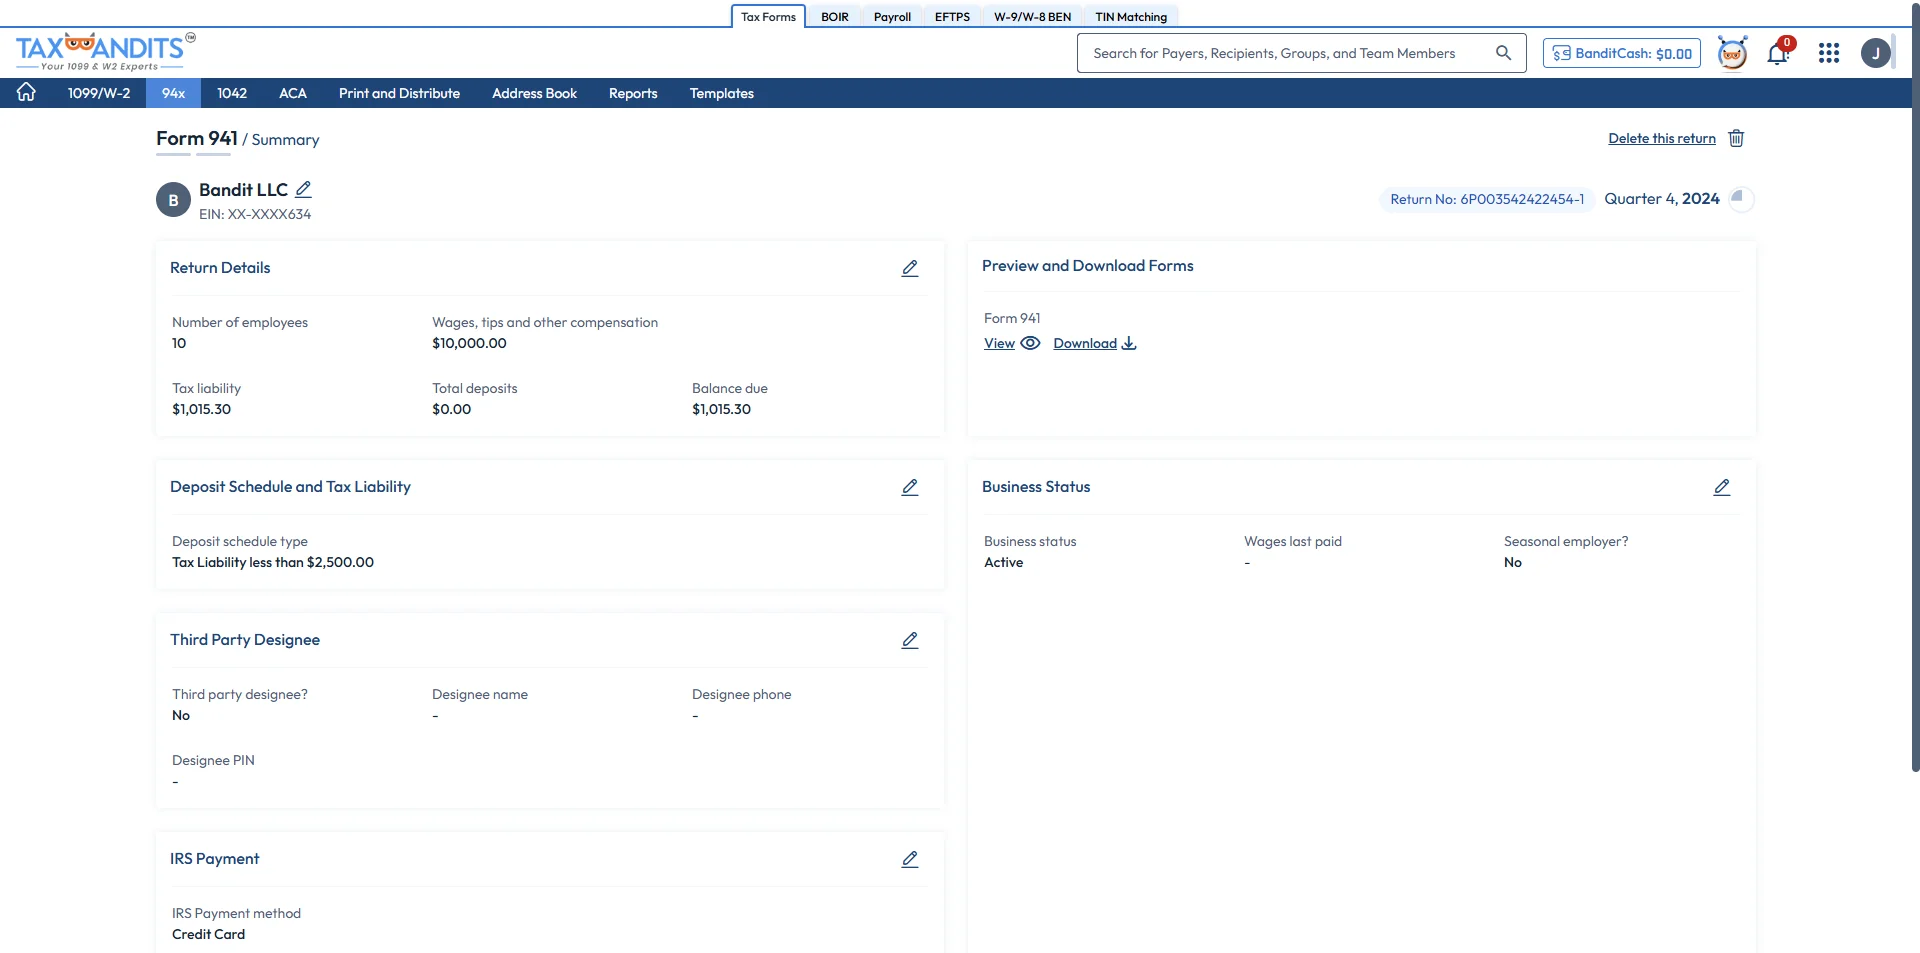Click the B business avatar circle
This screenshot has height=953, width=1920.
pyautogui.click(x=173, y=200)
